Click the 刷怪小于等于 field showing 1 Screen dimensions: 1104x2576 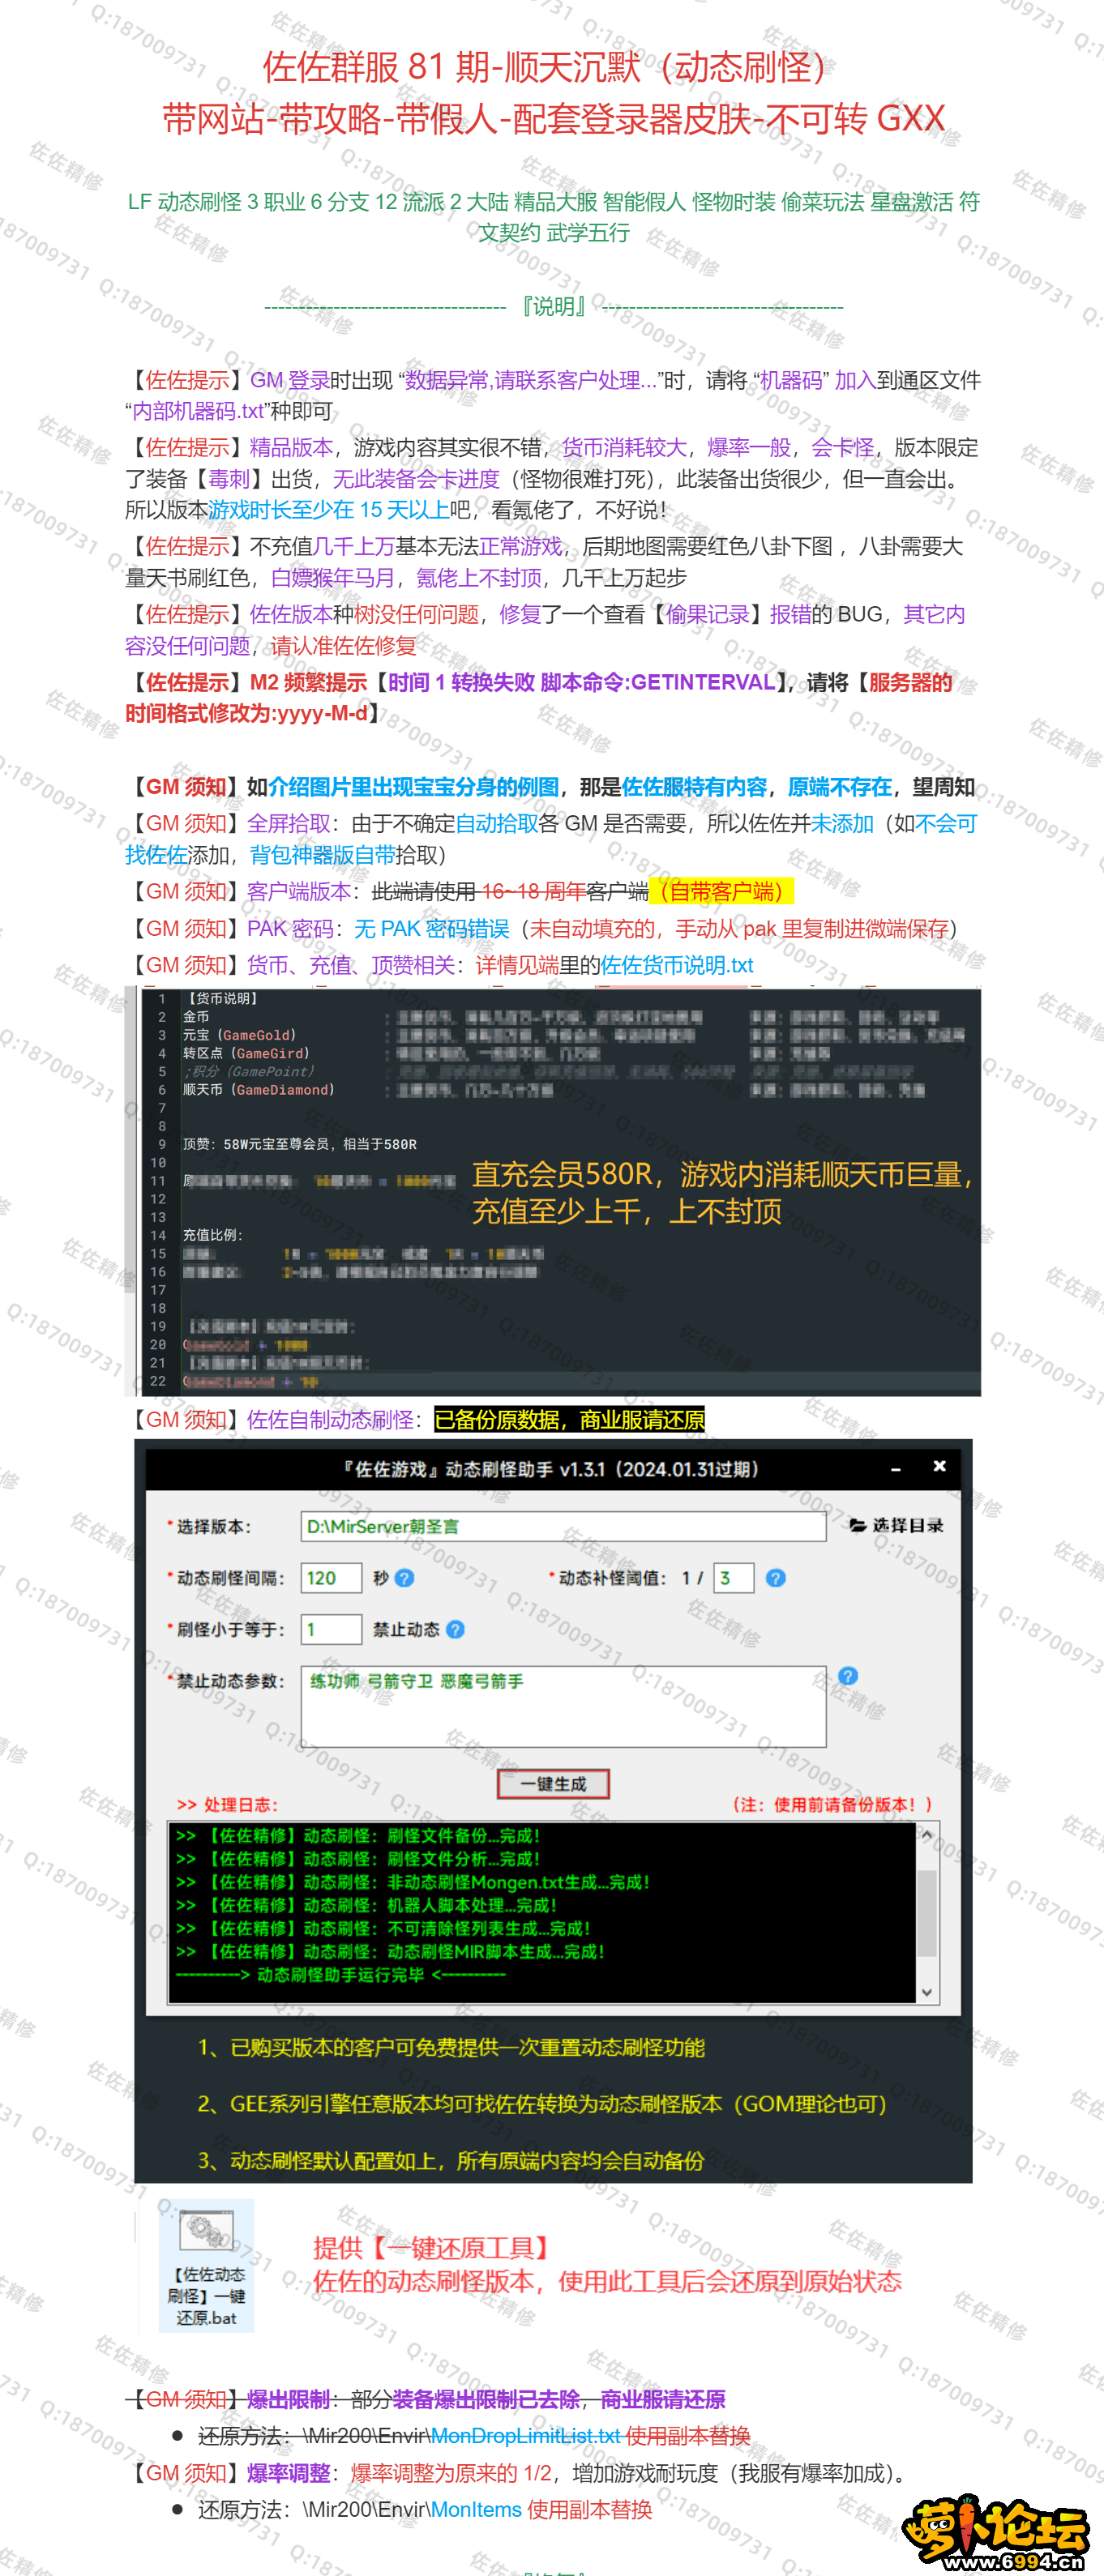click(x=331, y=1629)
